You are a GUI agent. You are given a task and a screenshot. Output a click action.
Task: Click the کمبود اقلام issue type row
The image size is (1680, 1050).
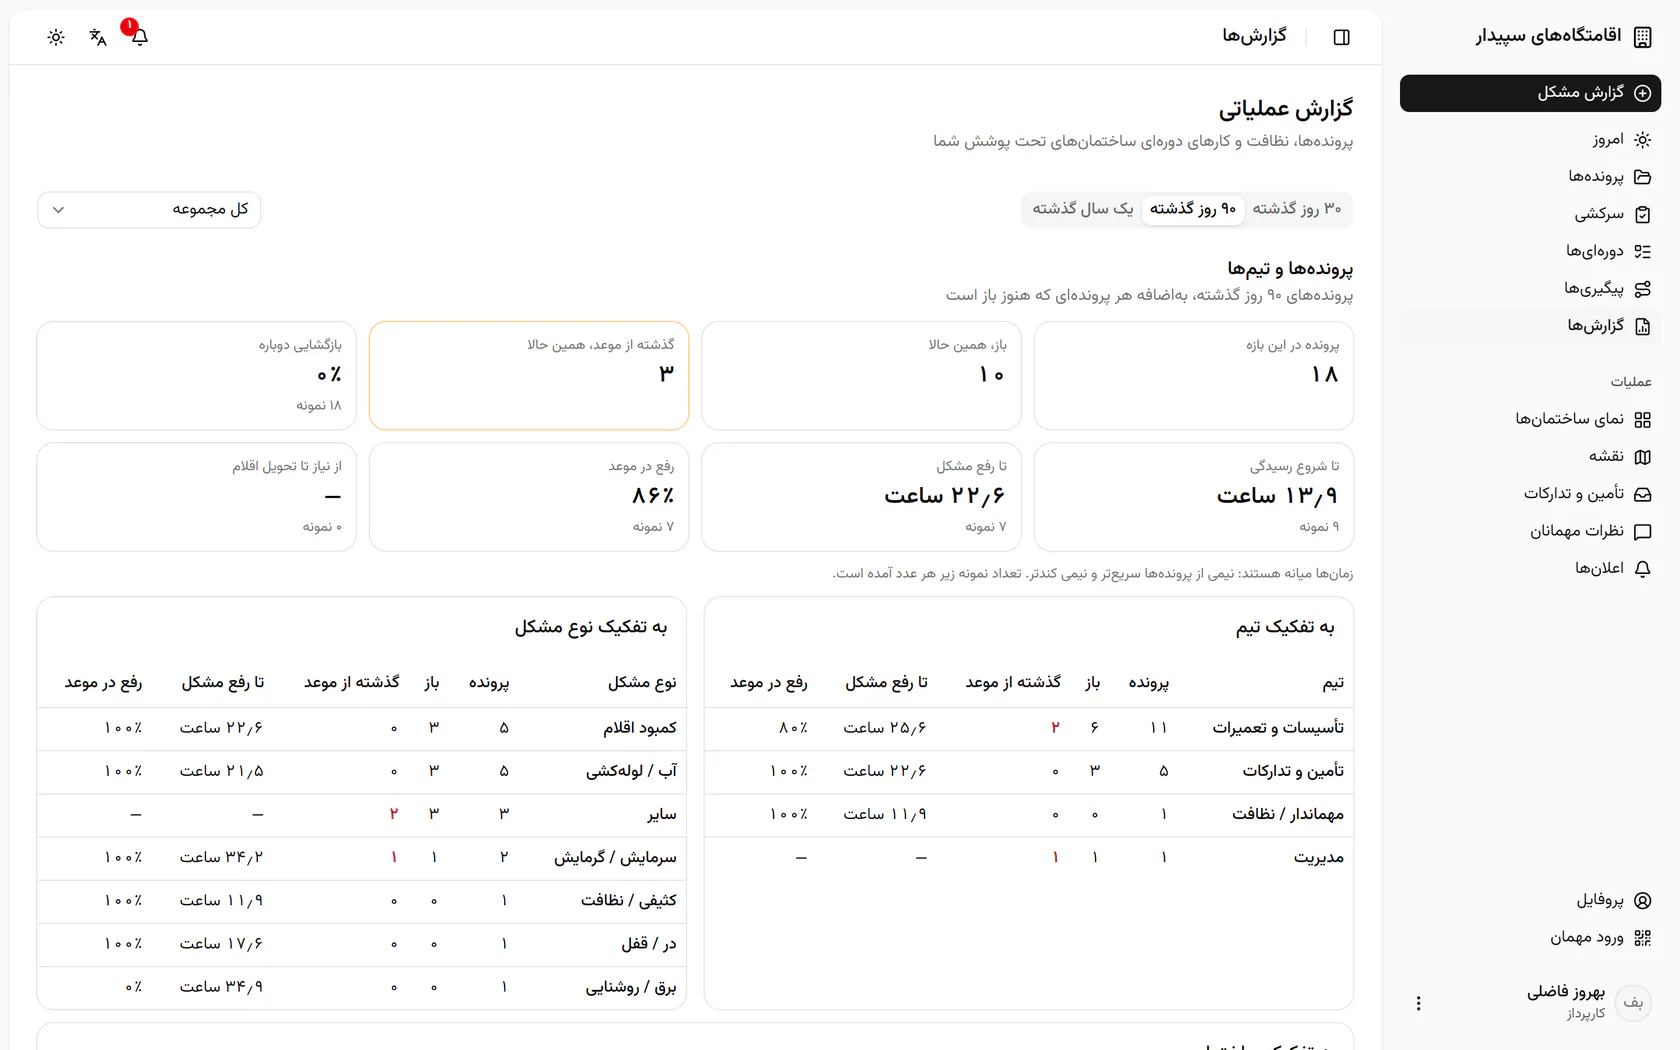[362, 728]
